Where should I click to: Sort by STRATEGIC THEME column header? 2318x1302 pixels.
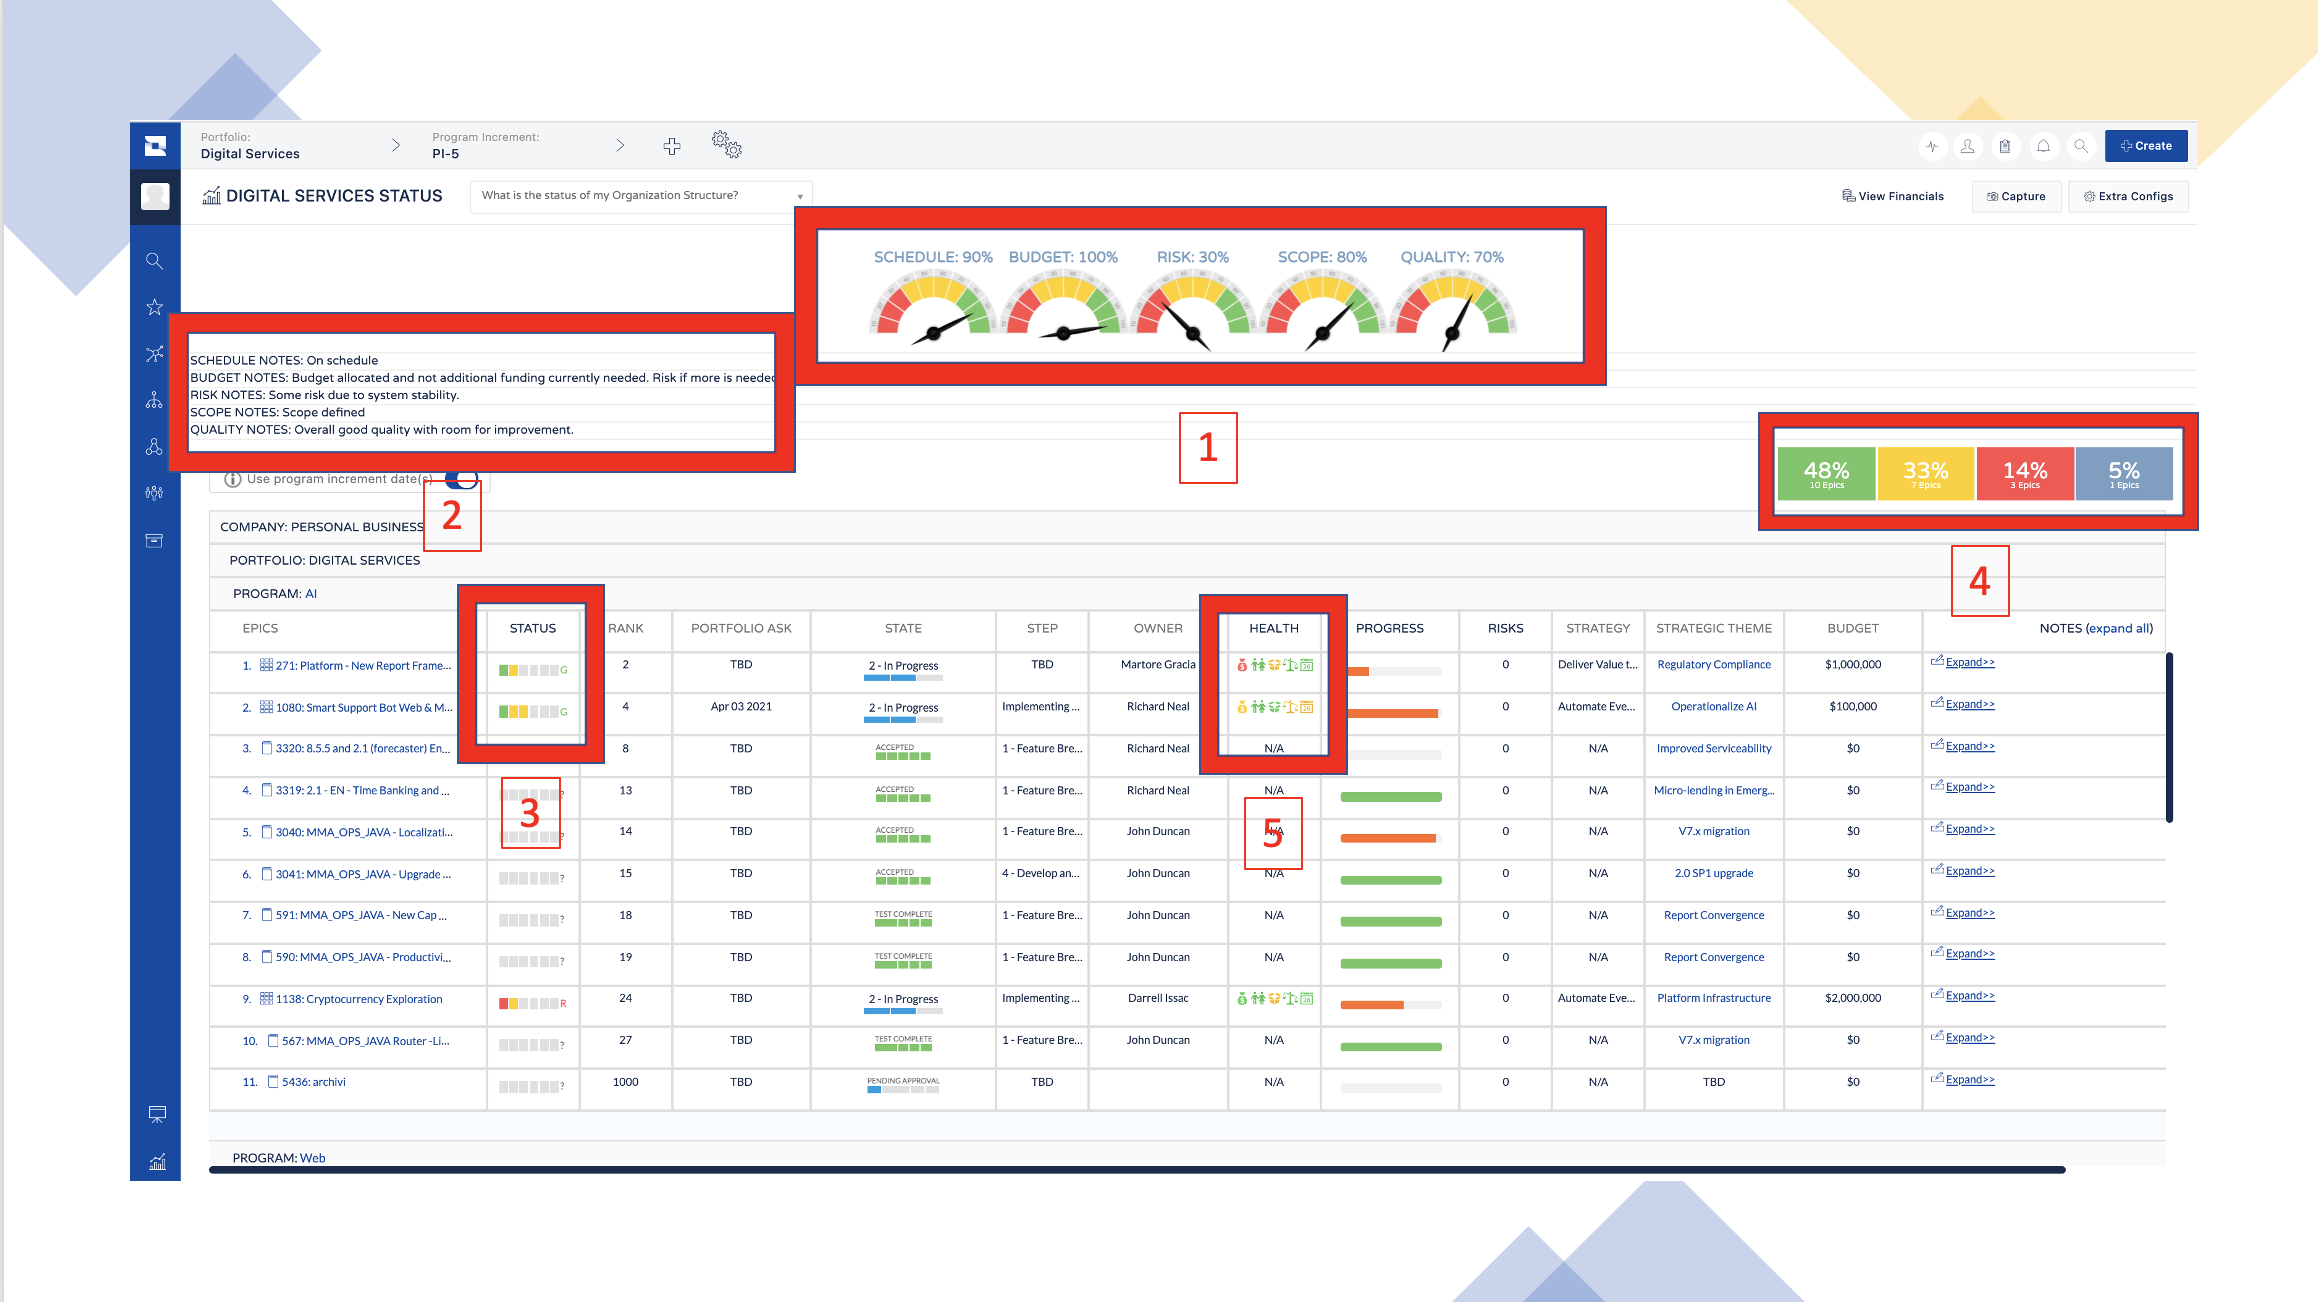tap(1714, 628)
